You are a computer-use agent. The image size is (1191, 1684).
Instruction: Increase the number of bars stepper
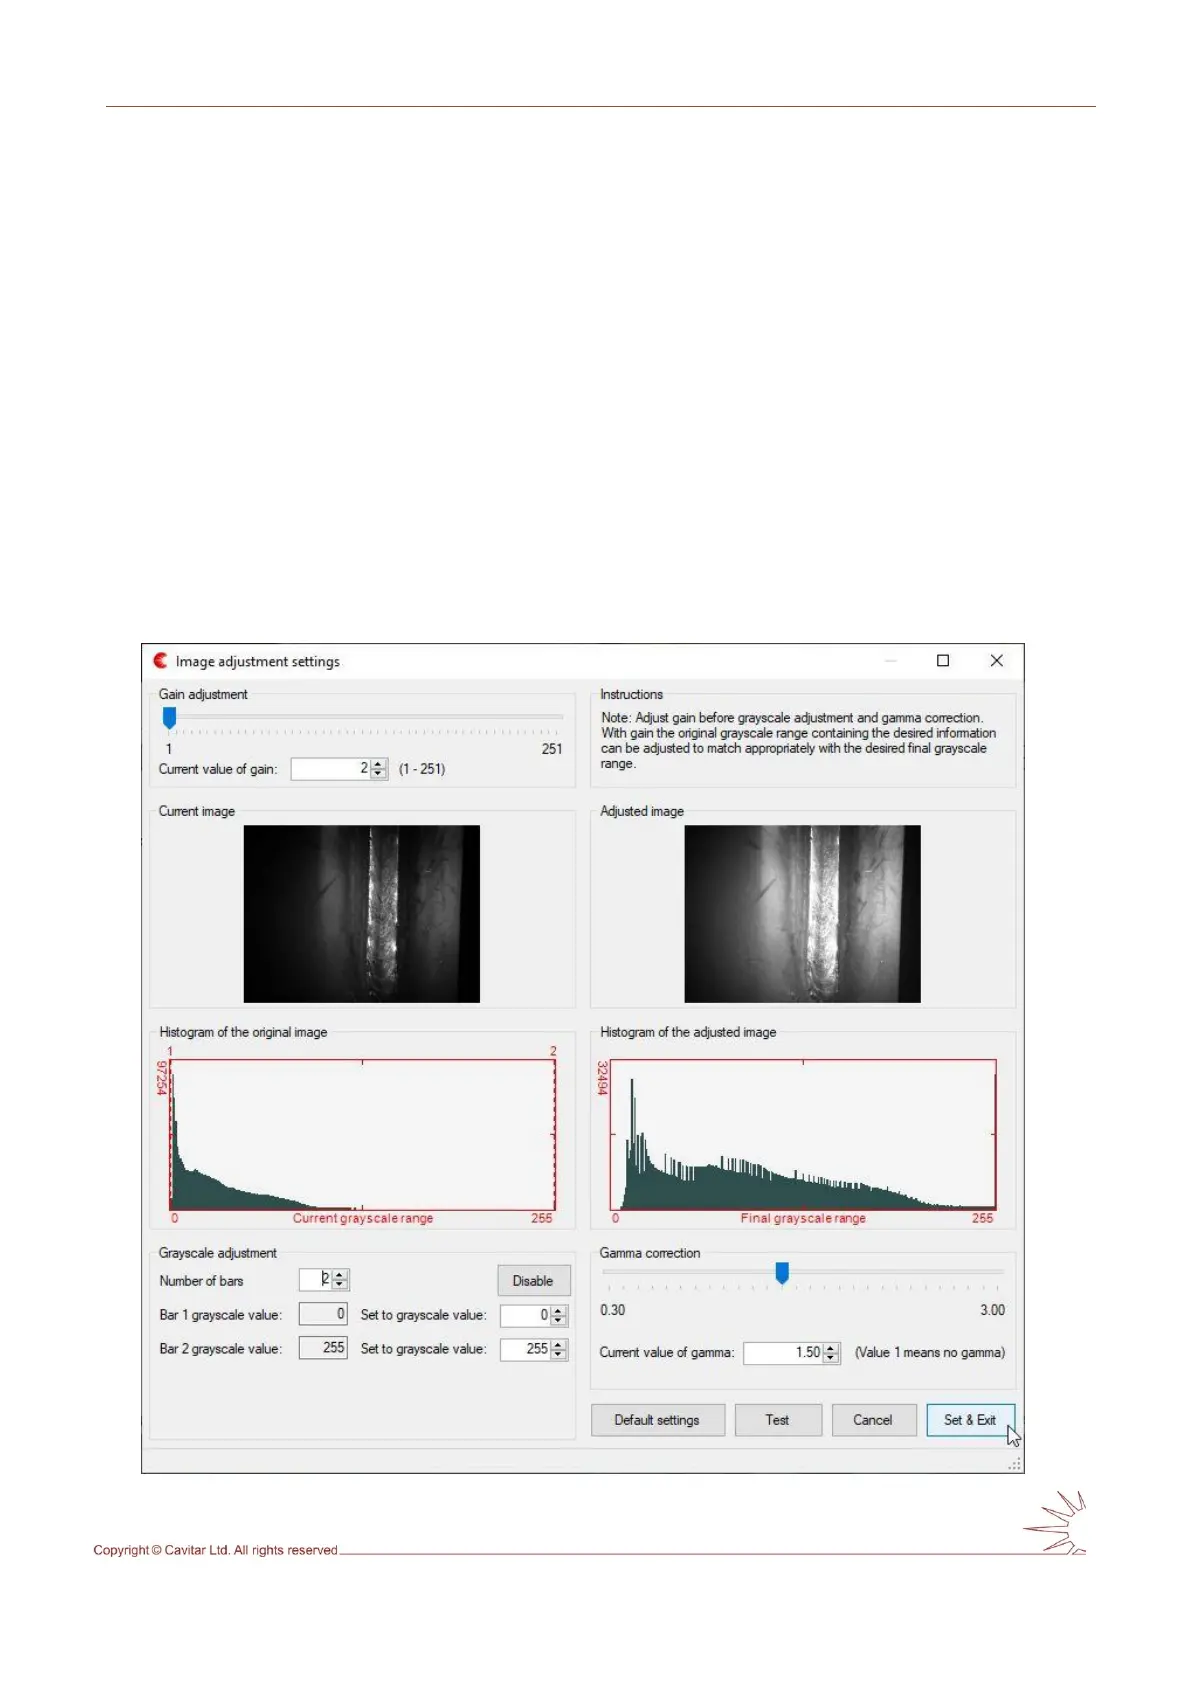point(340,1275)
